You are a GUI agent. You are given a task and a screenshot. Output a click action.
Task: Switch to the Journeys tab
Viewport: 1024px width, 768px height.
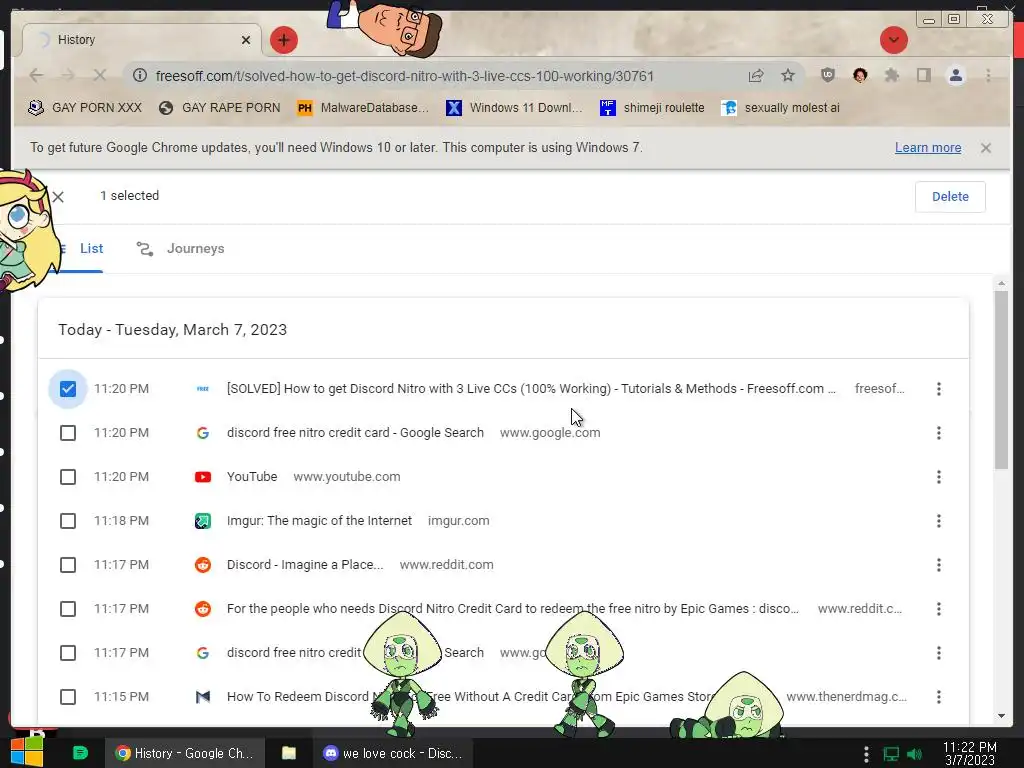click(180, 249)
